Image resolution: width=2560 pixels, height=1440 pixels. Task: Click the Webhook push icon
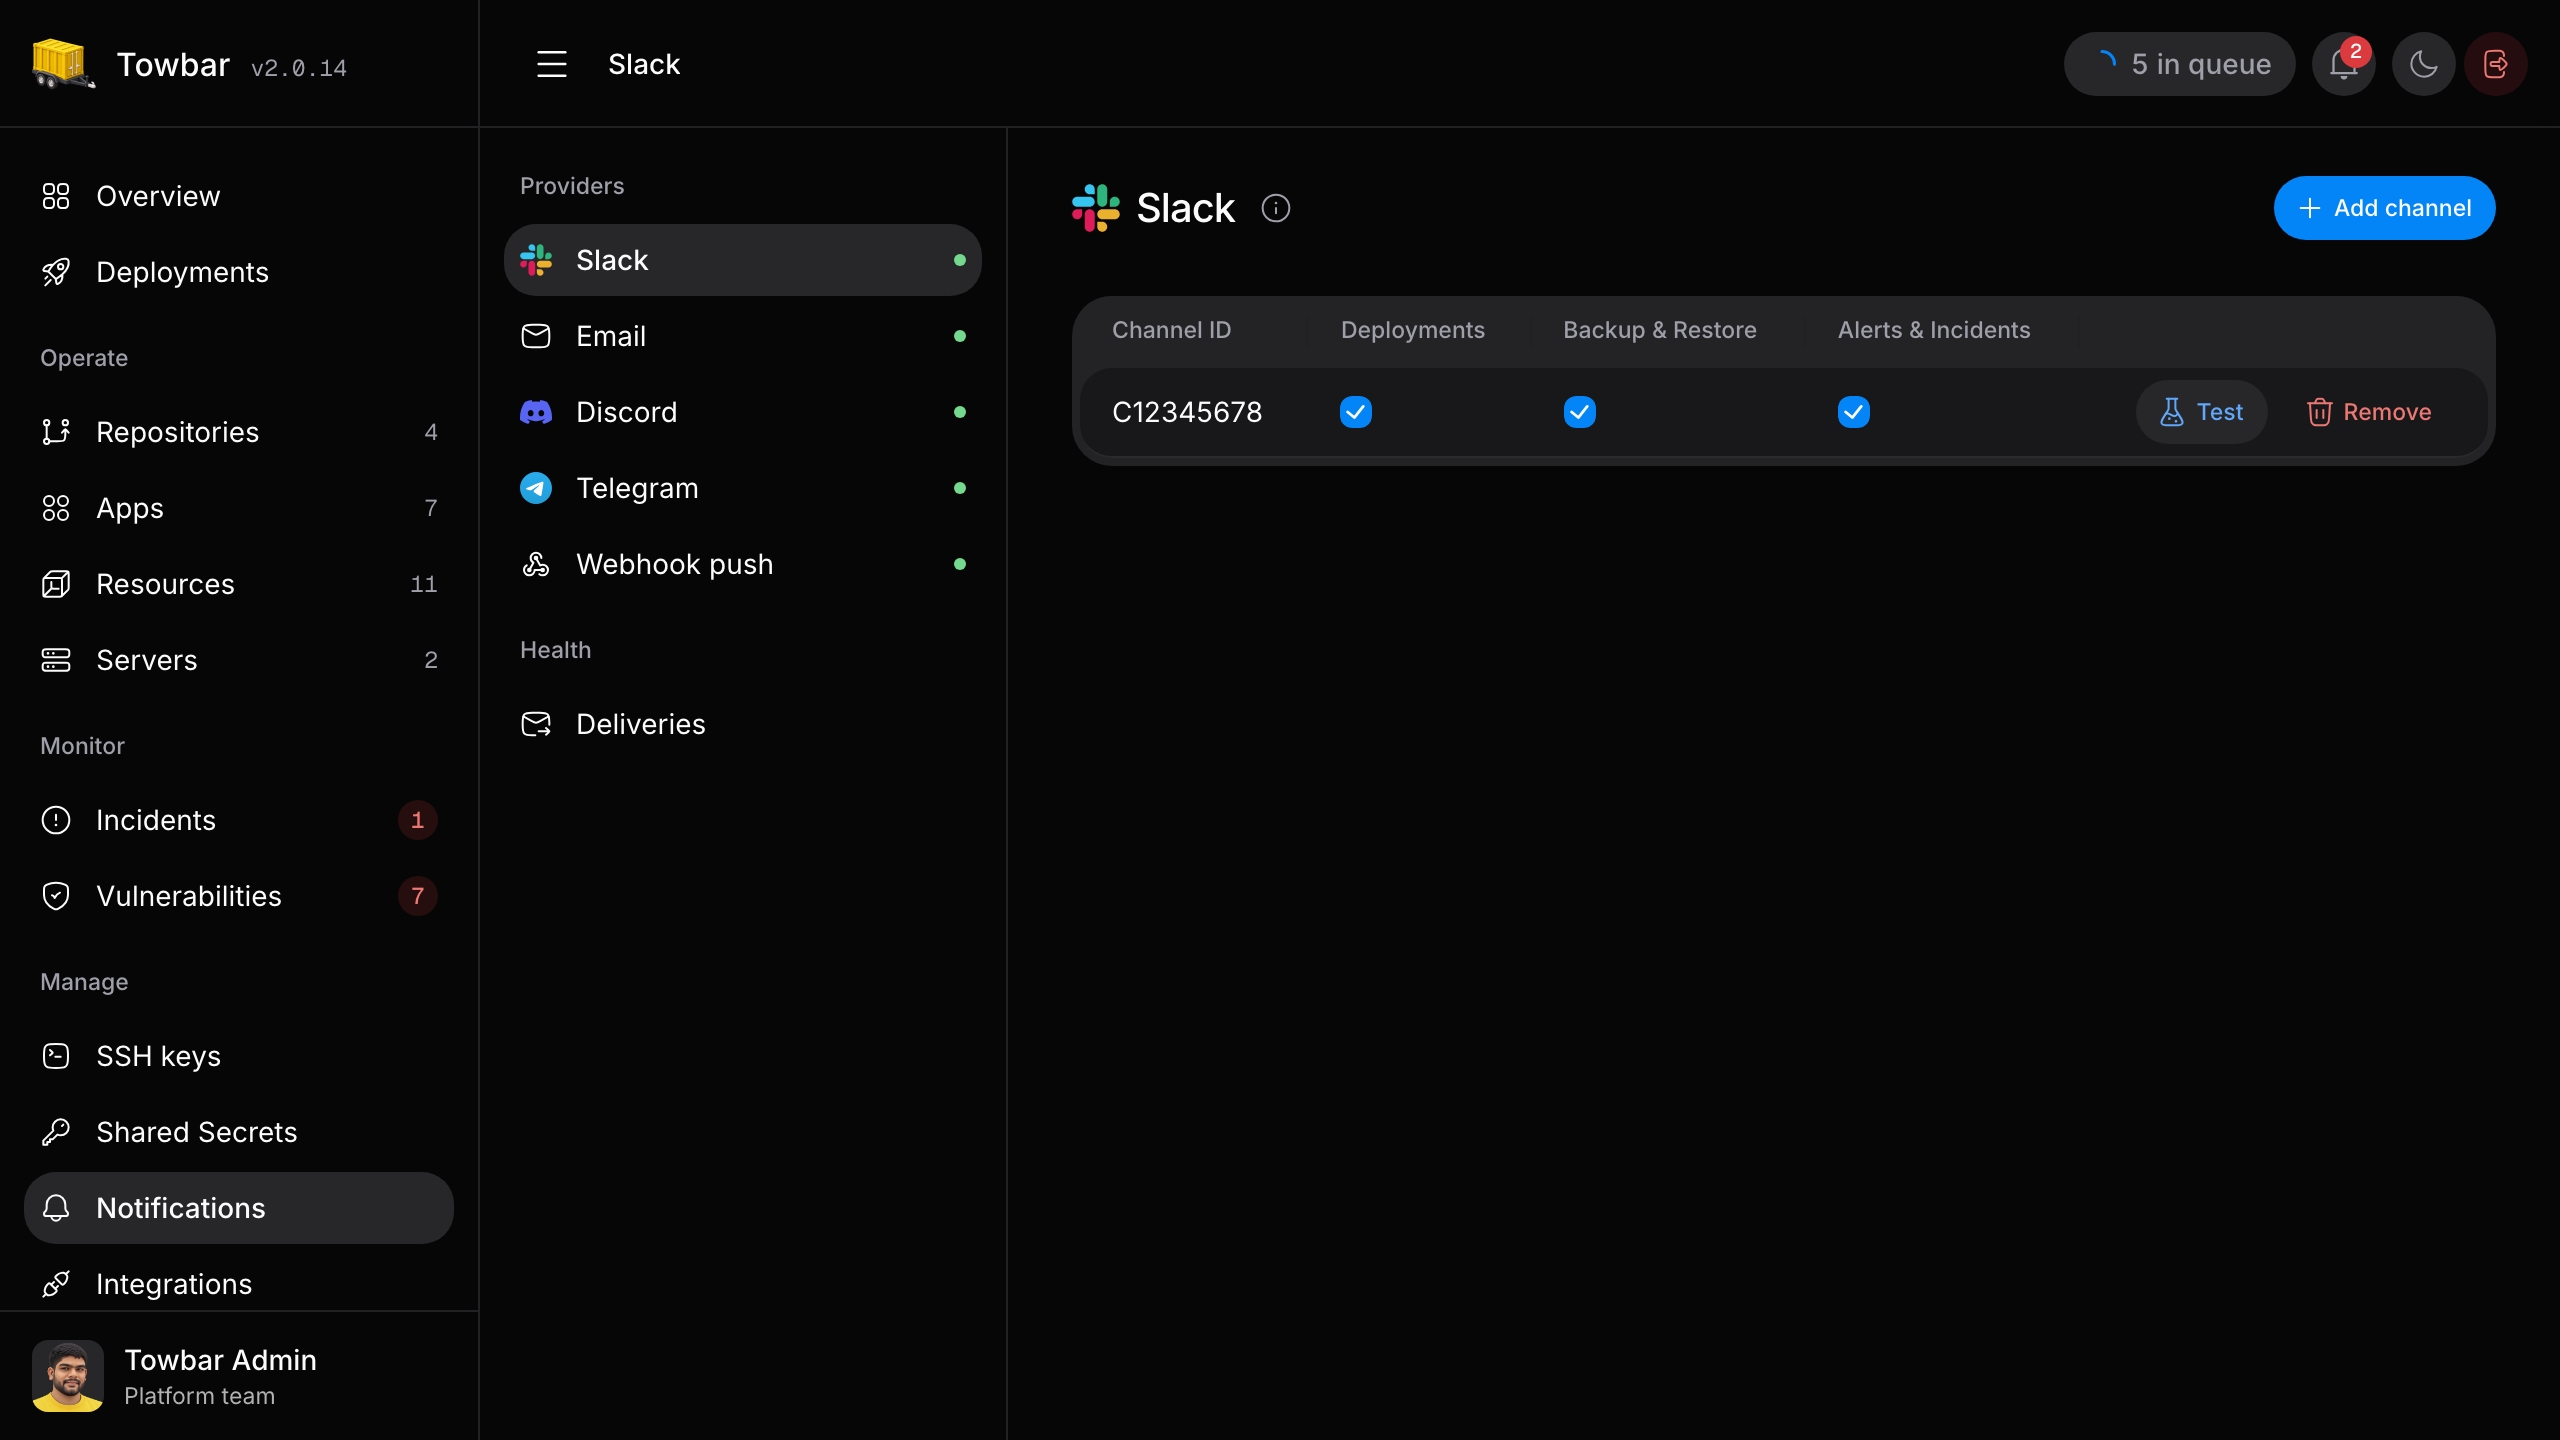(x=536, y=564)
